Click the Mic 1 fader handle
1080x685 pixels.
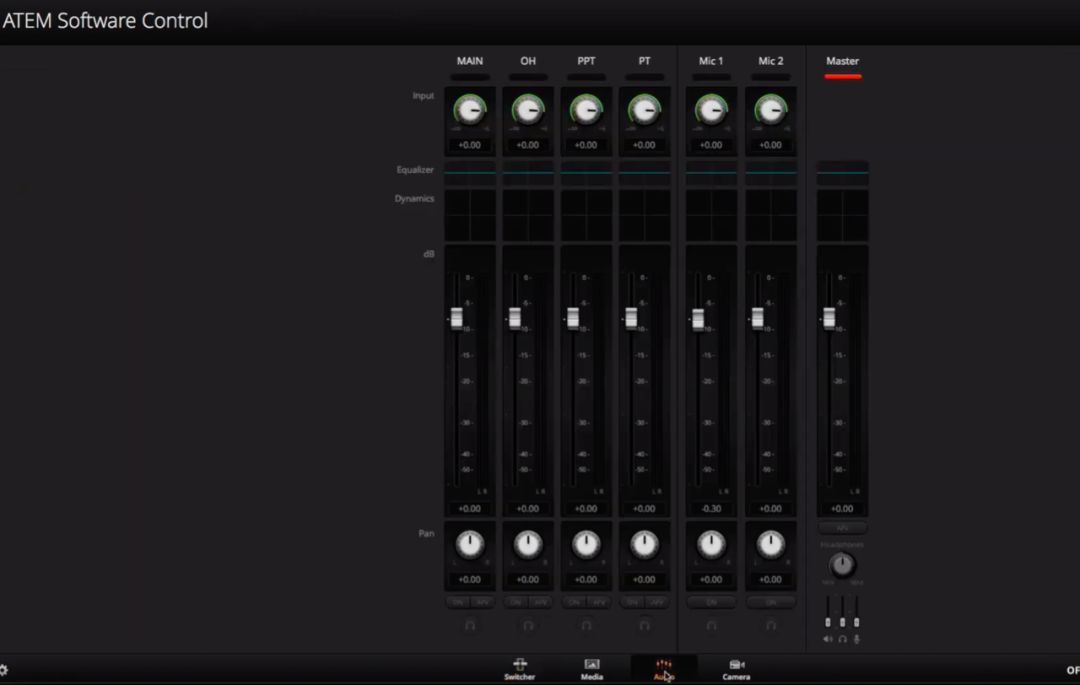click(x=698, y=319)
